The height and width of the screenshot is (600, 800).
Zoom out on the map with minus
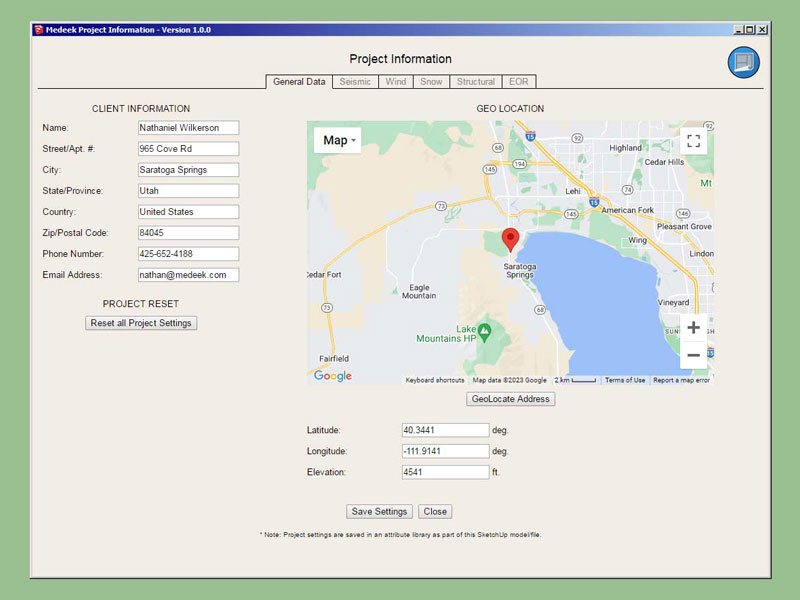pos(693,355)
